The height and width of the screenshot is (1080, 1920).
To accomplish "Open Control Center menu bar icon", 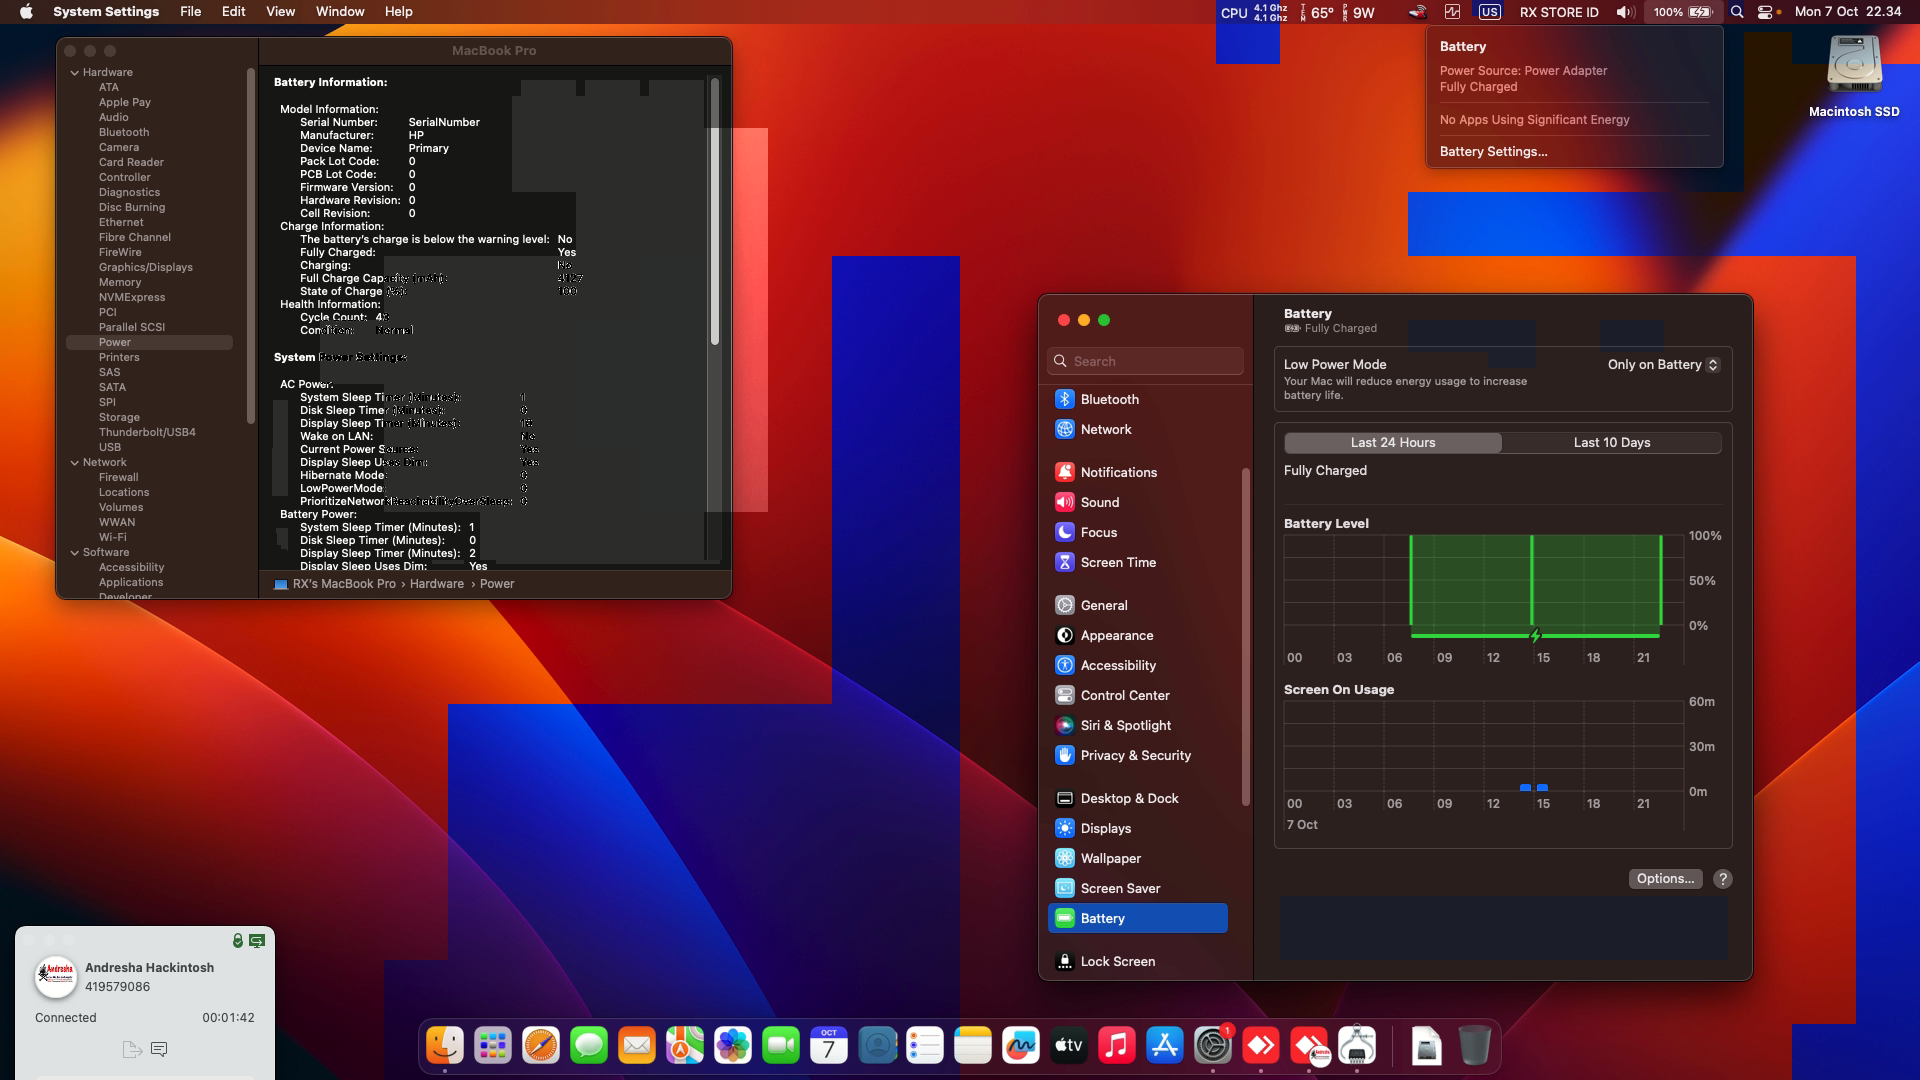I will point(1766,12).
